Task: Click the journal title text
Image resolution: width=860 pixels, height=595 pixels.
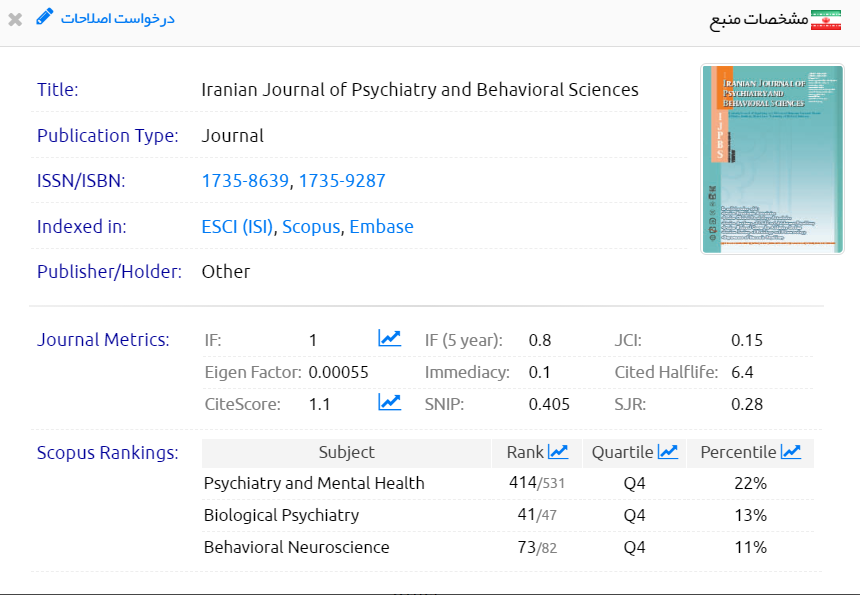Action: tap(419, 89)
